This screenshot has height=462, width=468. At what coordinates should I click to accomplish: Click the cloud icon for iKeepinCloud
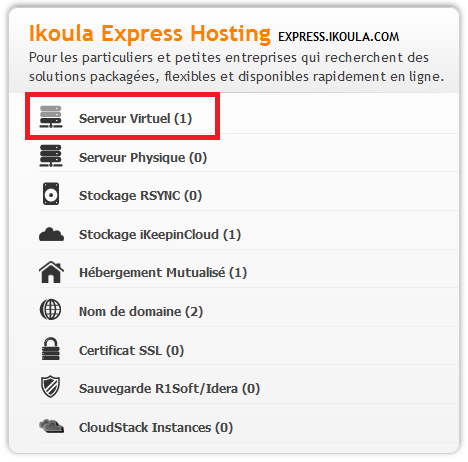click(x=51, y=234)
